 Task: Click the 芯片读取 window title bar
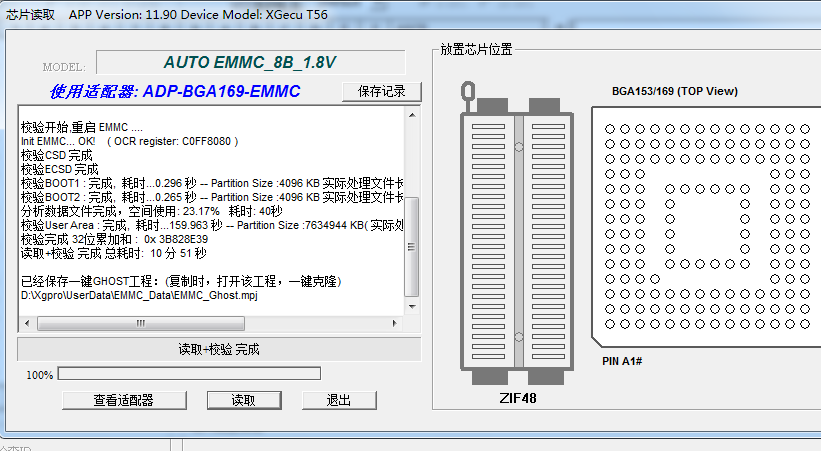300,14
